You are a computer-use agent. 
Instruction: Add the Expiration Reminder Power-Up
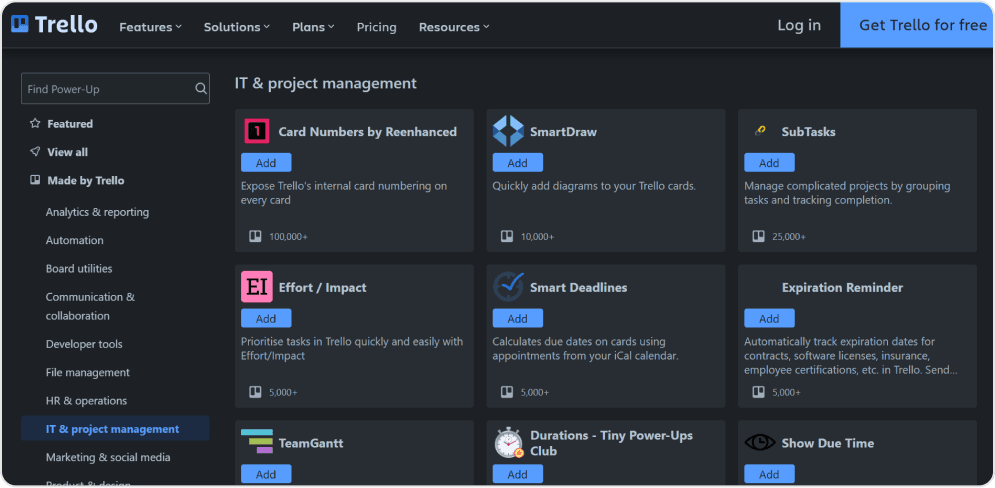click(x=769, y=318)
